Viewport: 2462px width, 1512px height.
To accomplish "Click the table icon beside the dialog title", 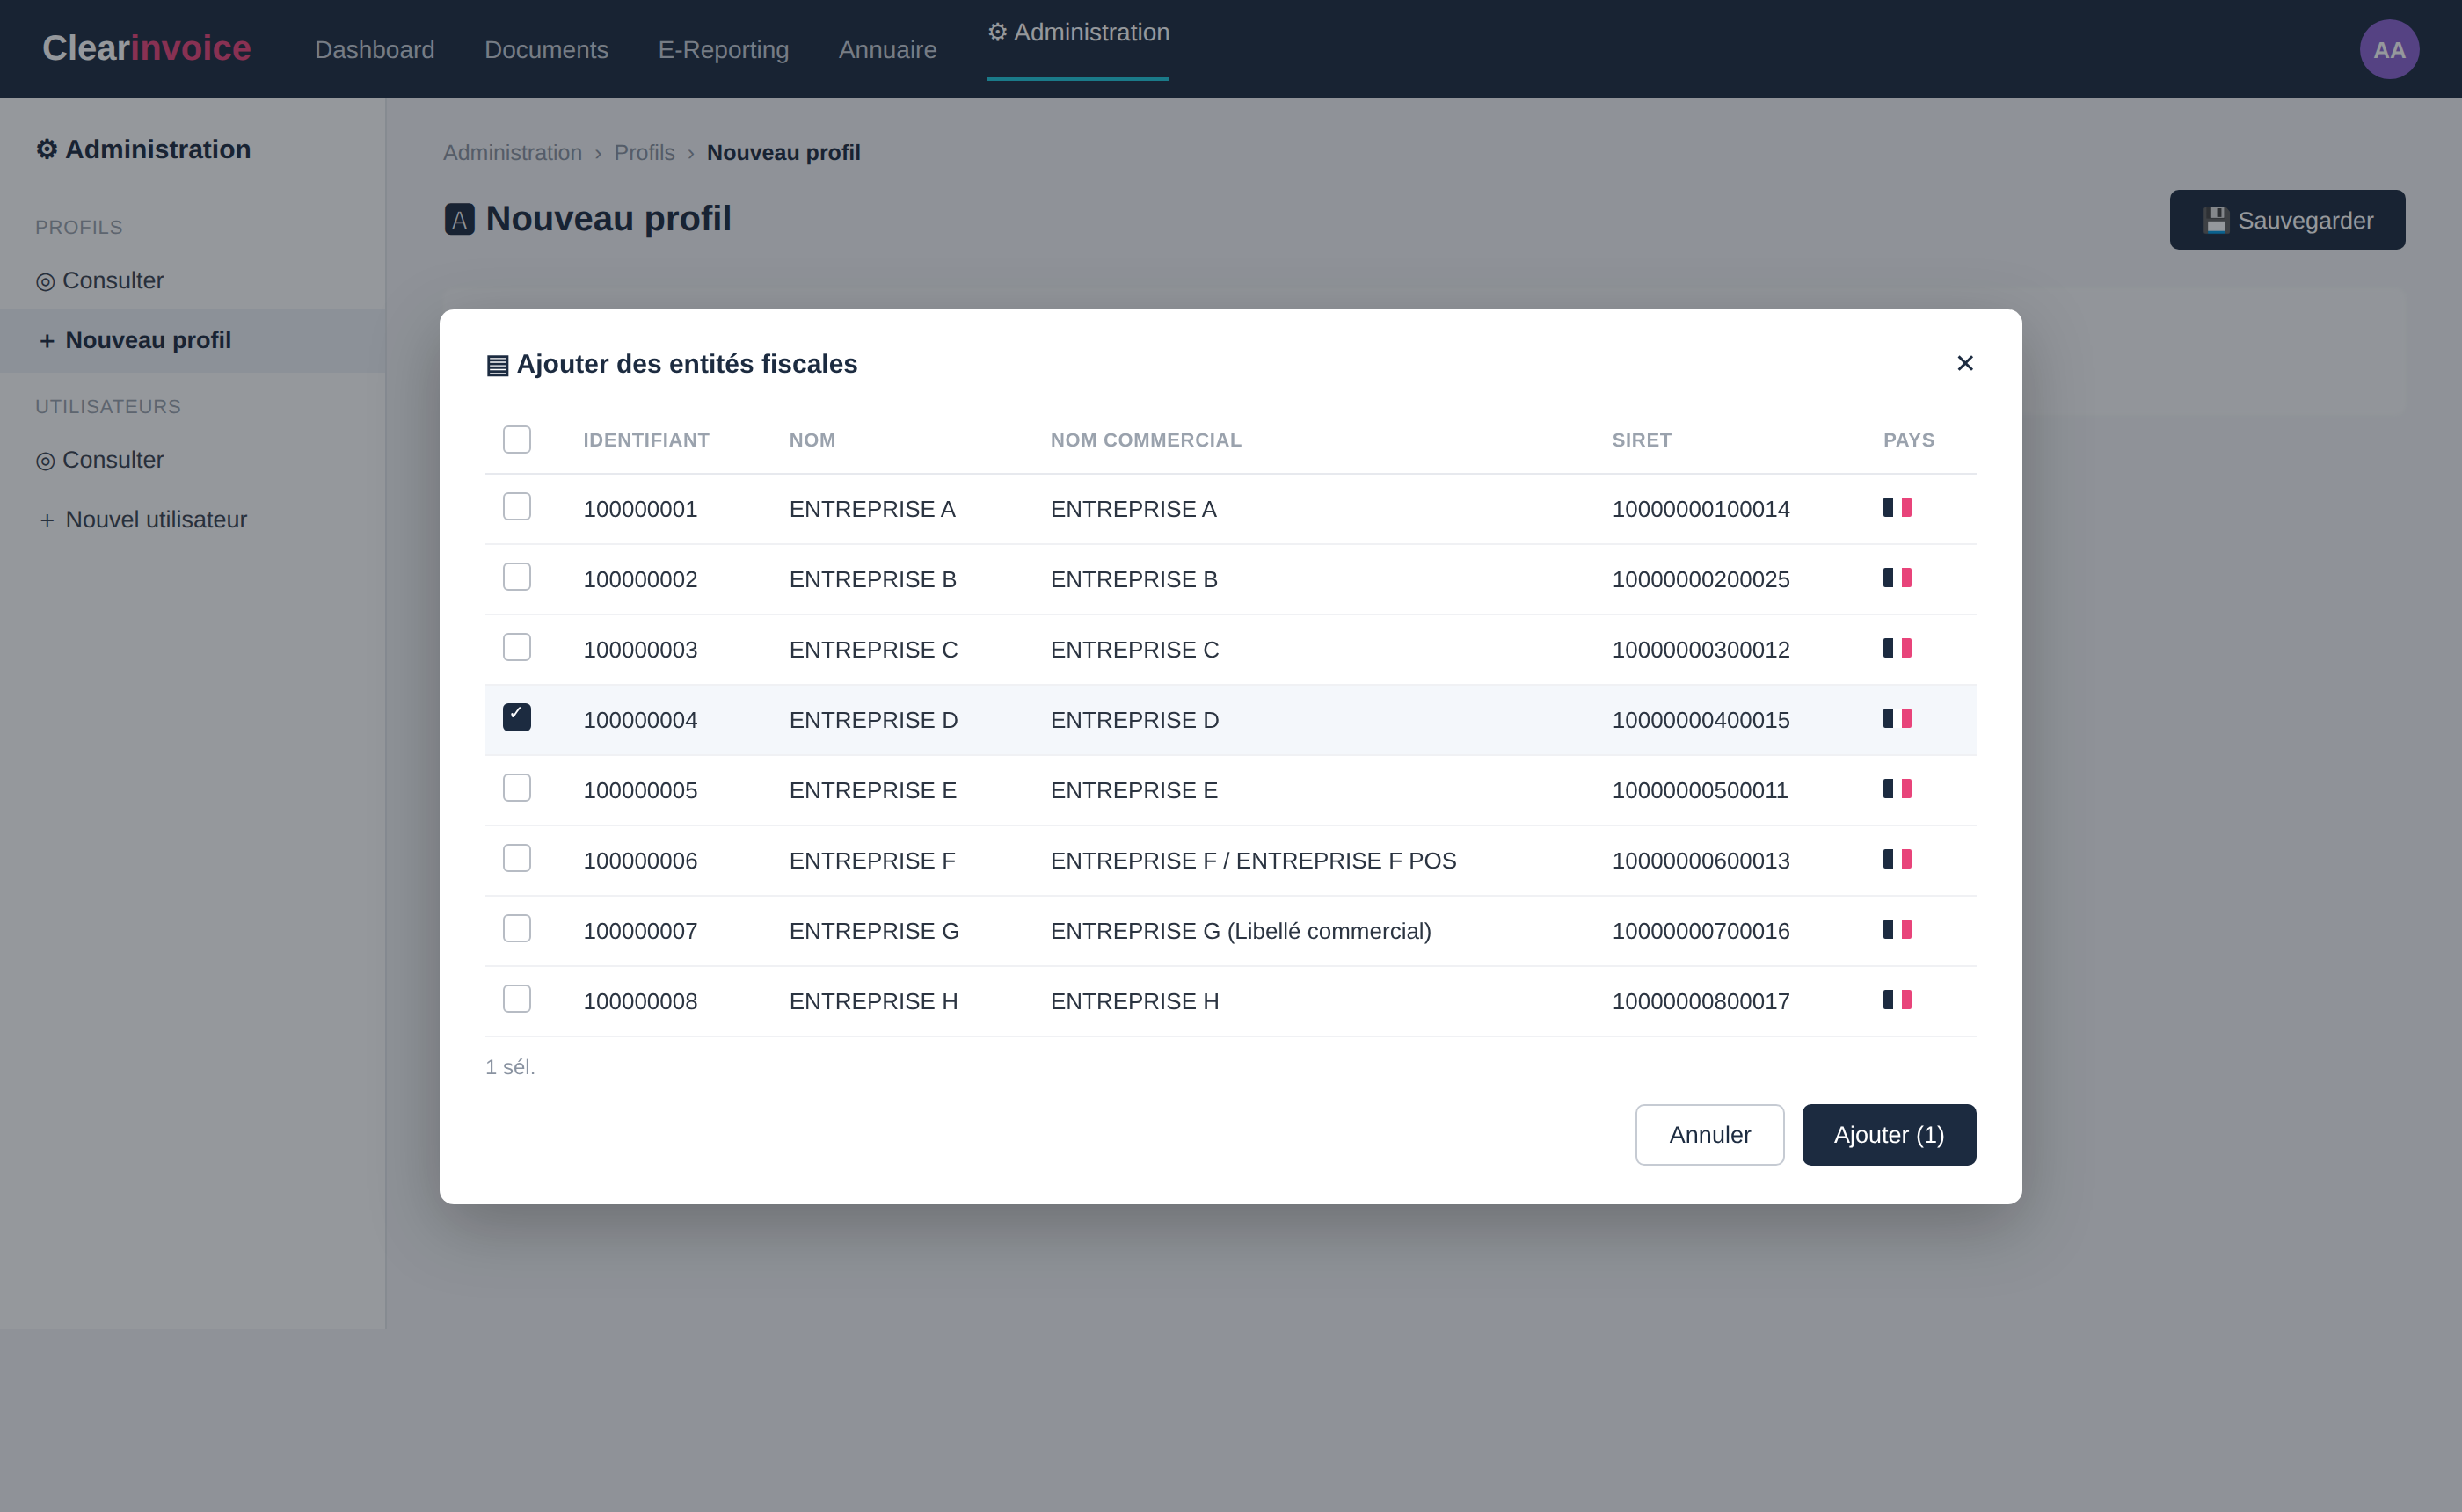I will point(497,365).
